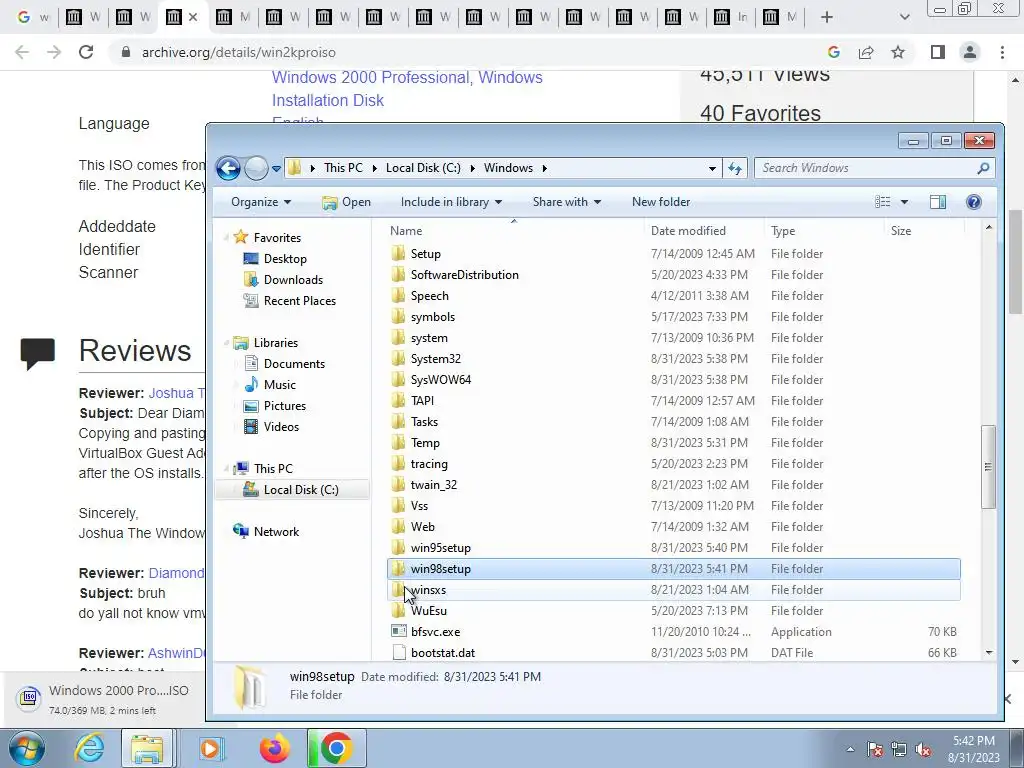Toggle the preview pane
The image size is (1024, 768).
pos(938,202)
